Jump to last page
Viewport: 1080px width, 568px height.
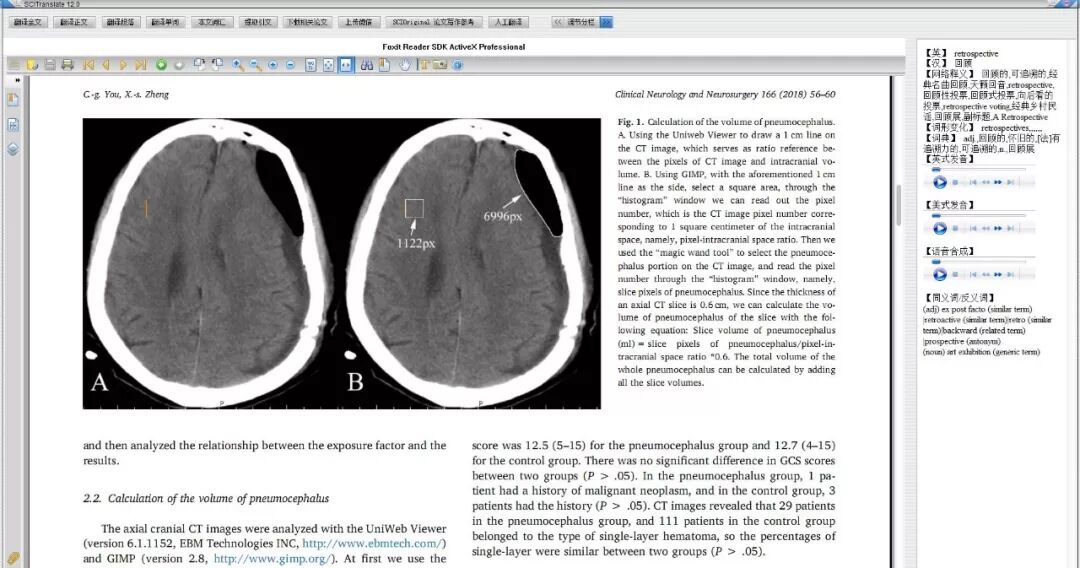coord(141,65)
